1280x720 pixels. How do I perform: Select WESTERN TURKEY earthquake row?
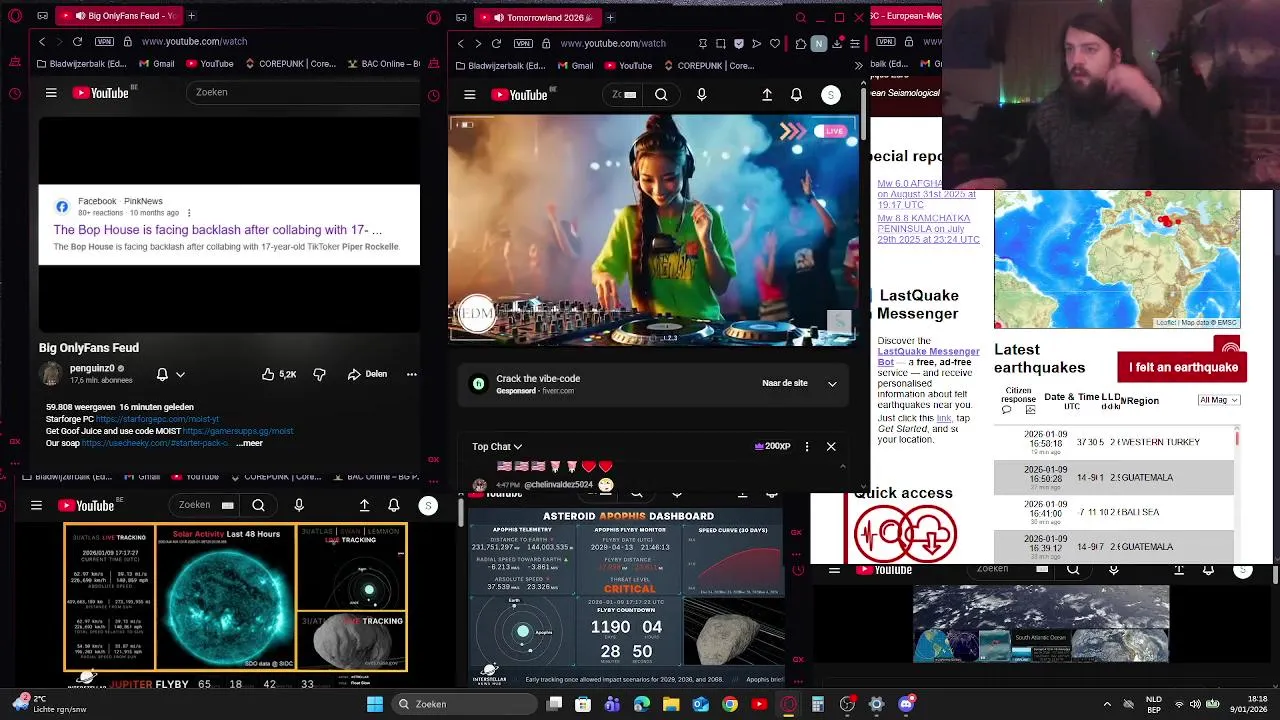coord(1114,442)
